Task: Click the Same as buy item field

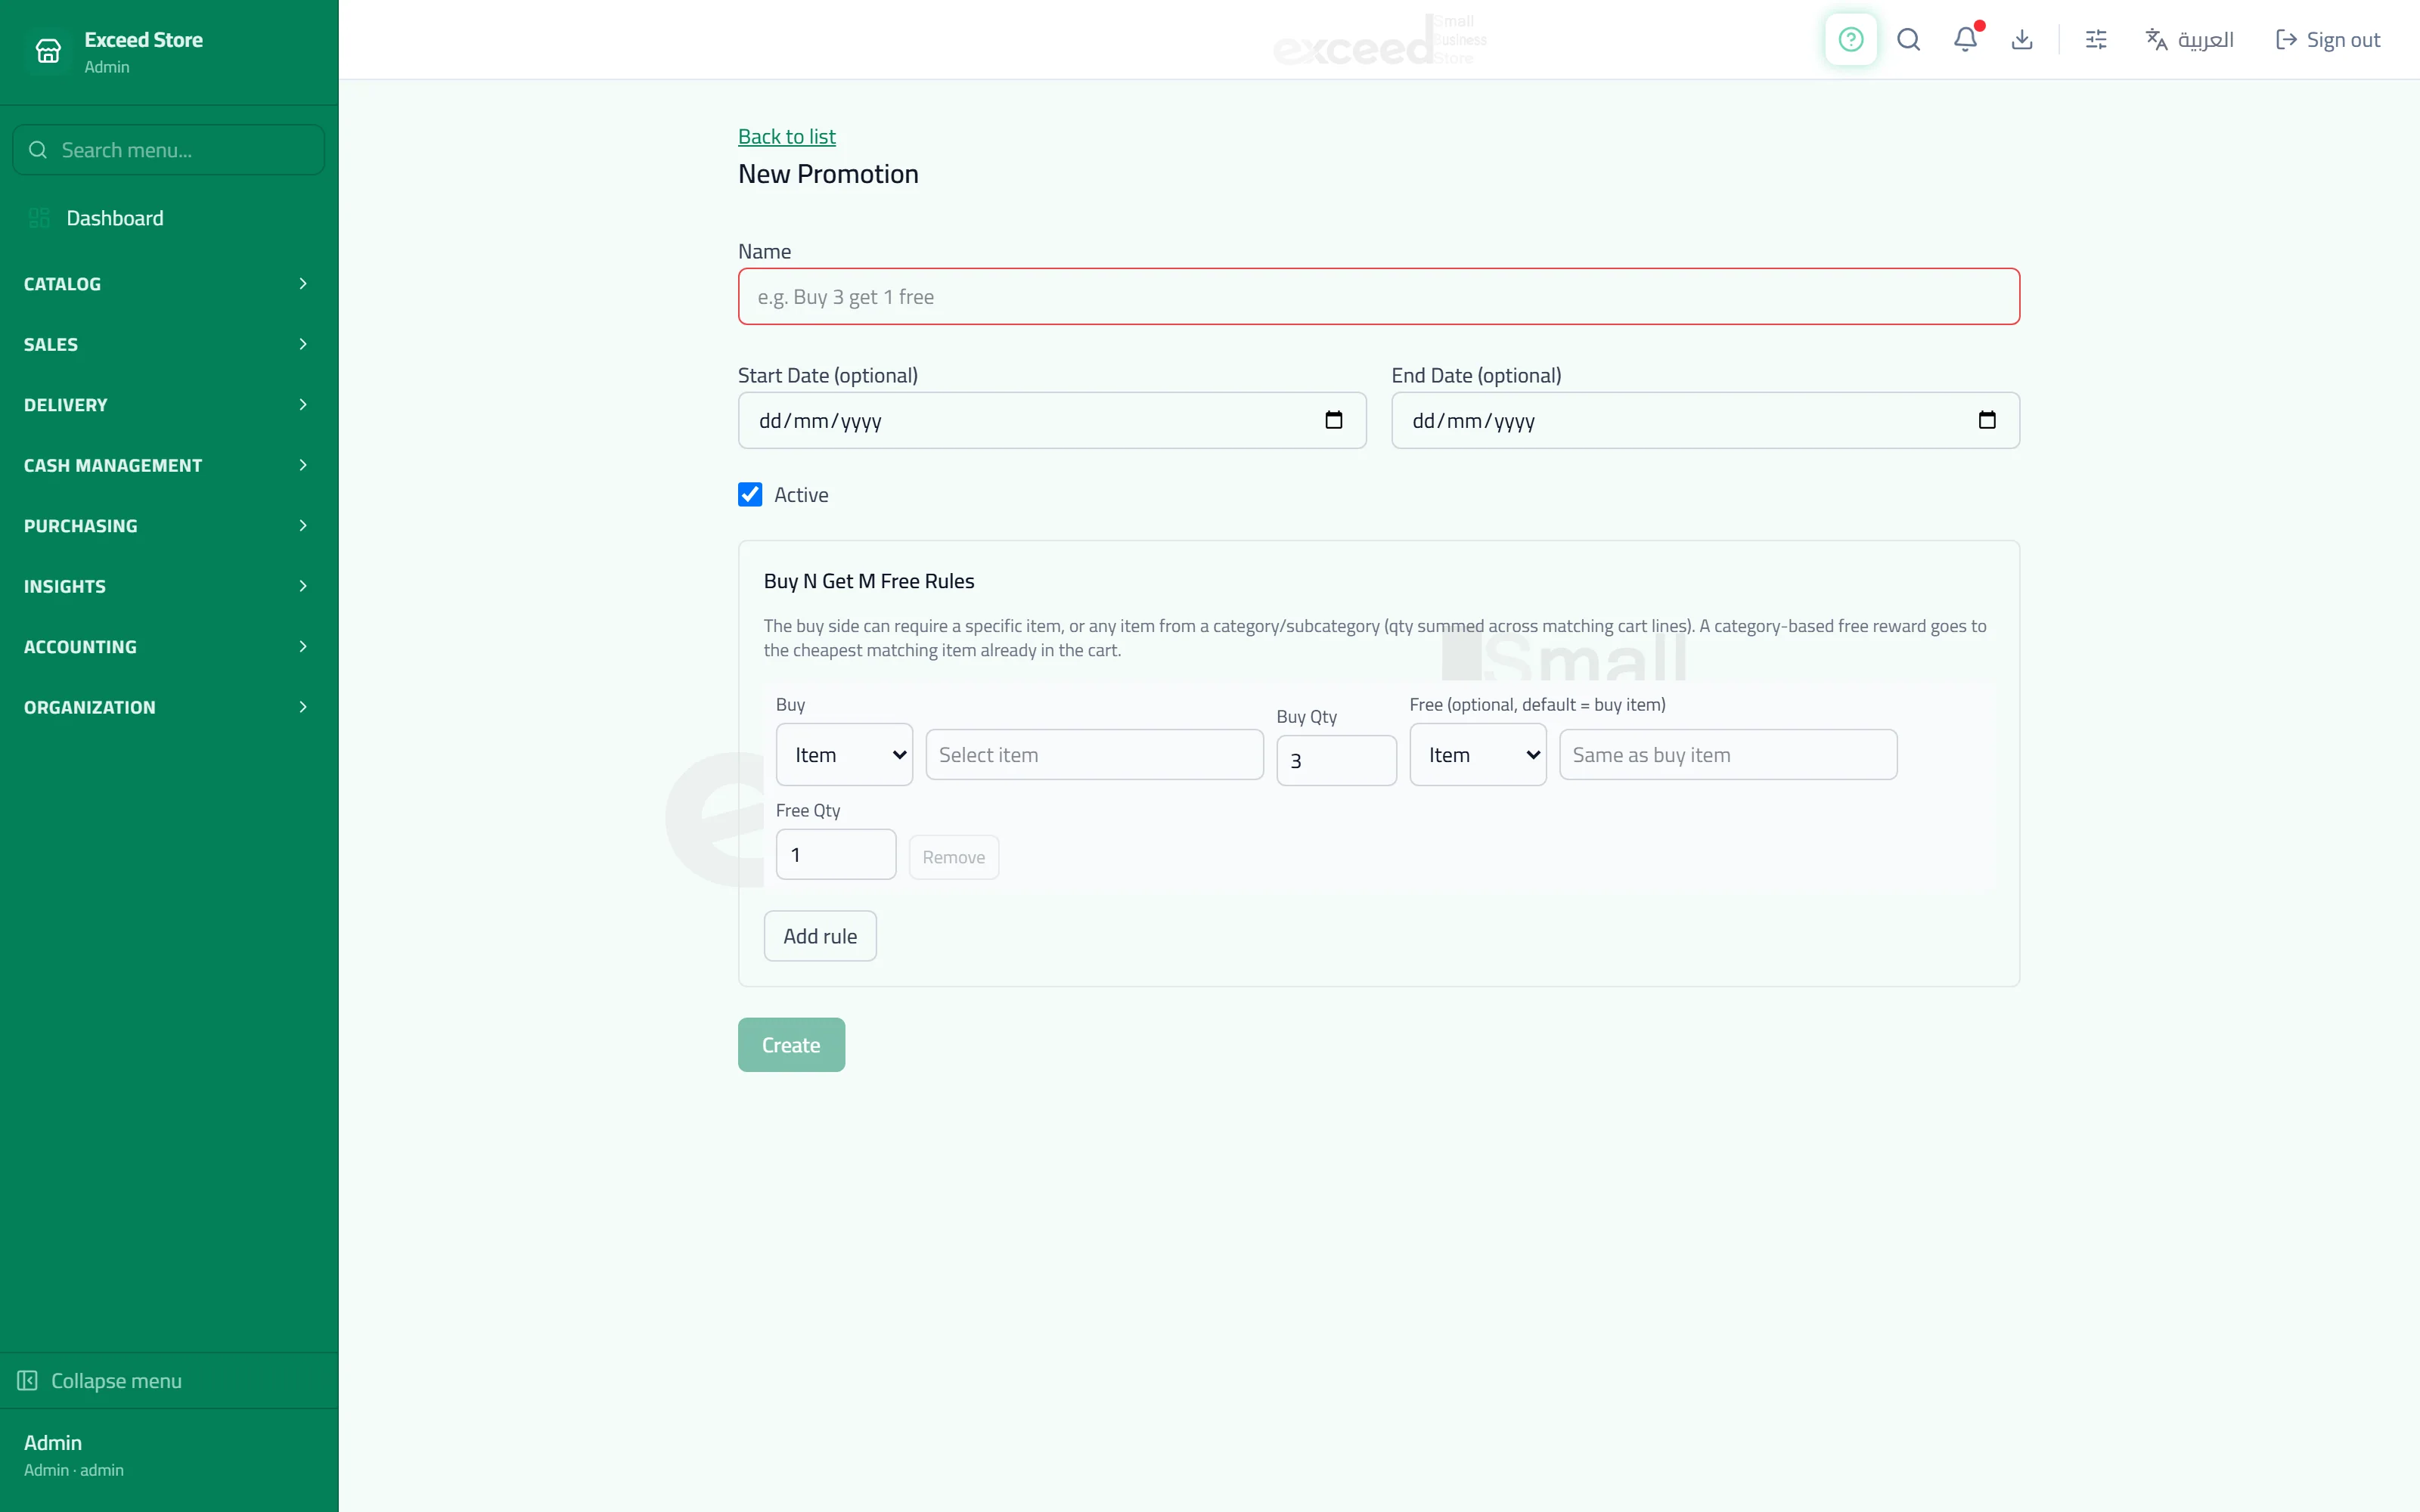Action: (x=1728, y=754)
